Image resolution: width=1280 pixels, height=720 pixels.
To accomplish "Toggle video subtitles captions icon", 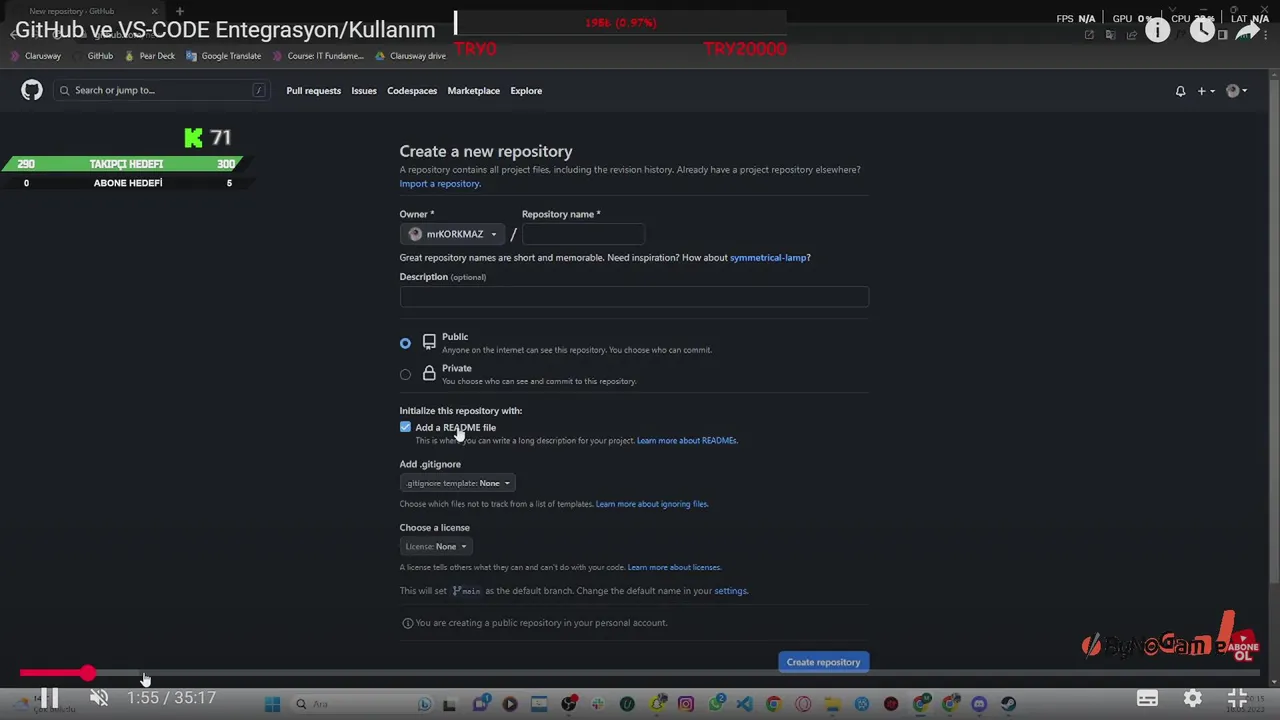I will tap(1147, 698).
